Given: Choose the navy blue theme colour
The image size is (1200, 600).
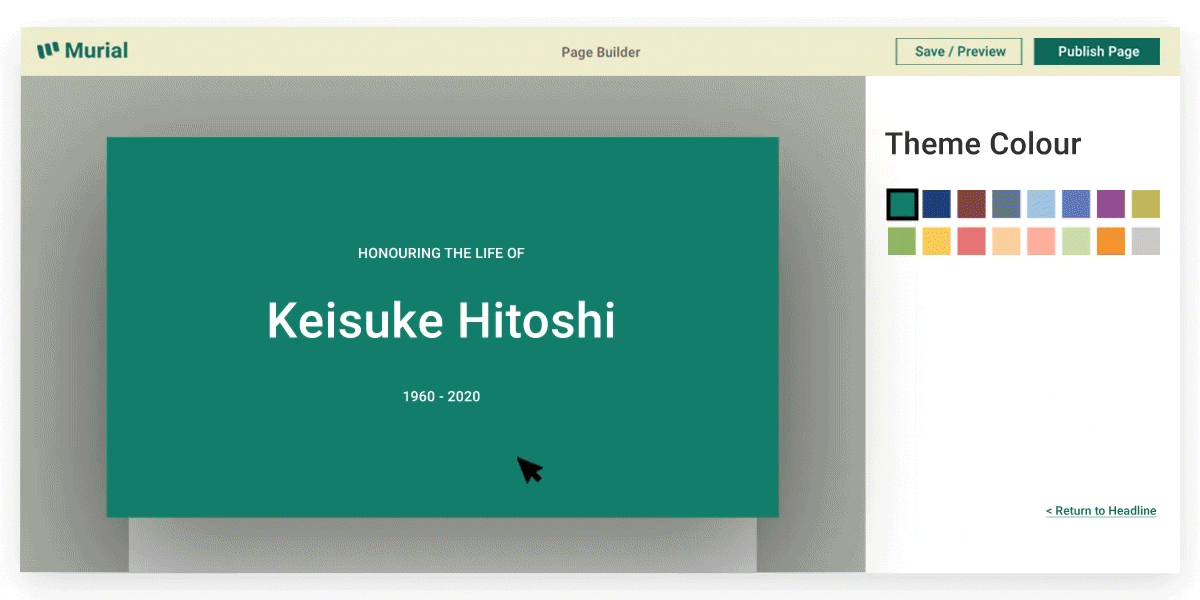Looking at the screenshot, I should (937, 204).
